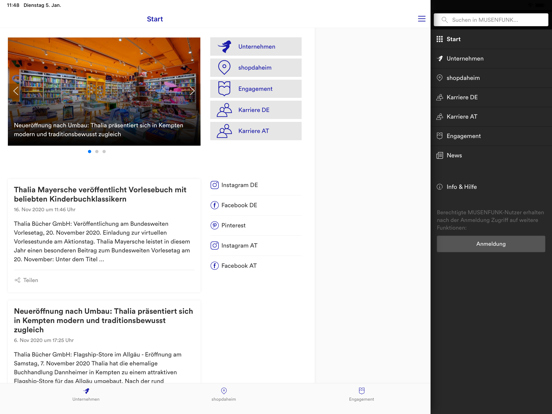Screen dimensions: 552x414
Task: Click the status bar date Dienstag 5. Jan.
Action: pyautogui.click(x=42, y=5)
